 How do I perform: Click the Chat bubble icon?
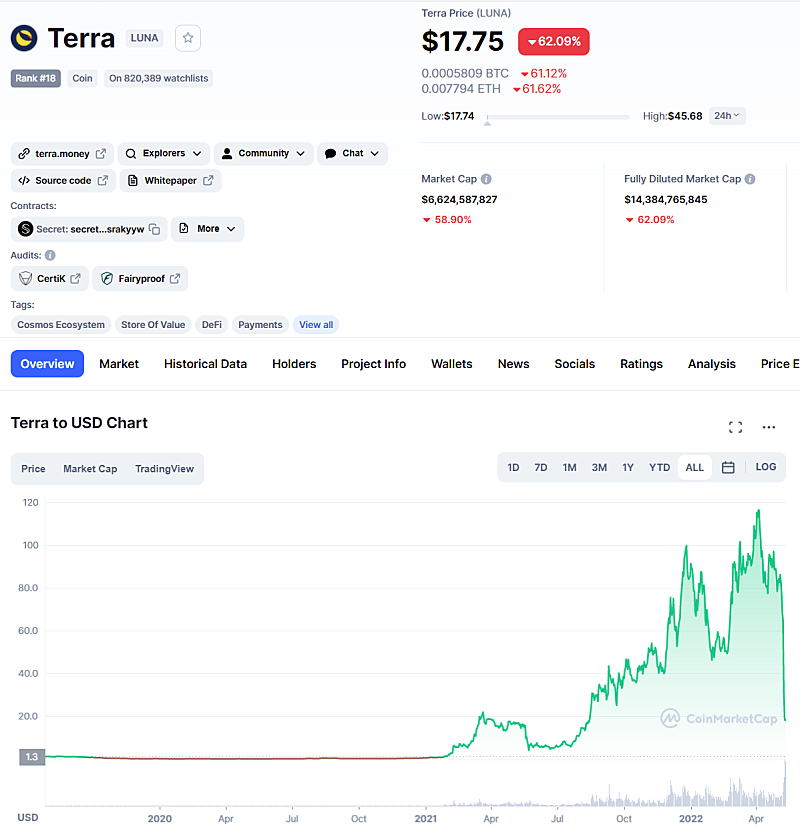[331, 153]
